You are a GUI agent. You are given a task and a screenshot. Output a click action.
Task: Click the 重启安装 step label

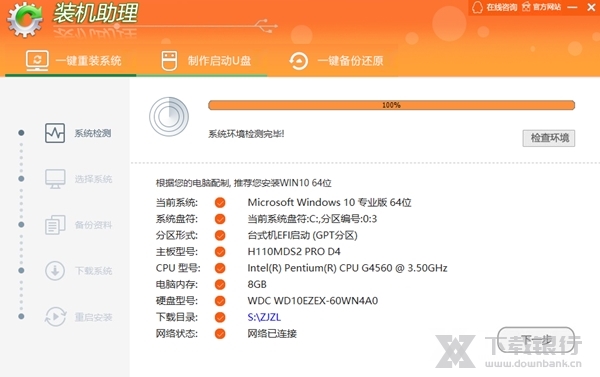click(93, 317)
